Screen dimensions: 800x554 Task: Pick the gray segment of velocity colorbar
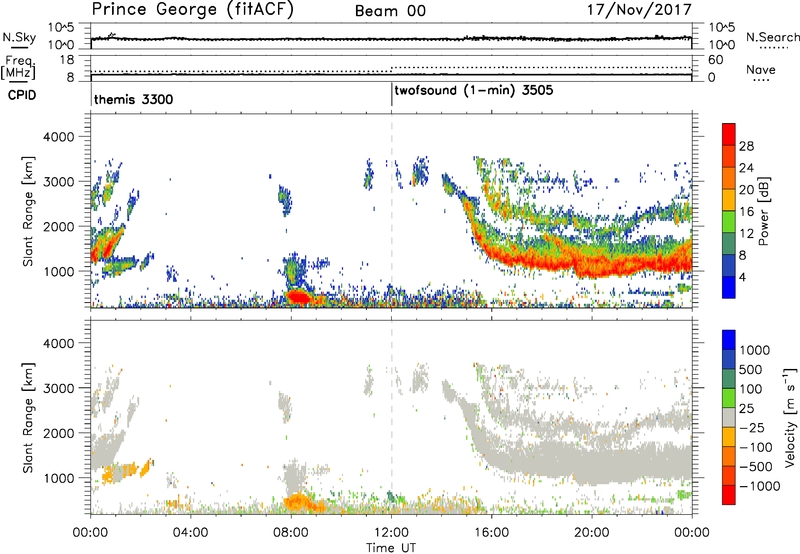pos(729,417)
